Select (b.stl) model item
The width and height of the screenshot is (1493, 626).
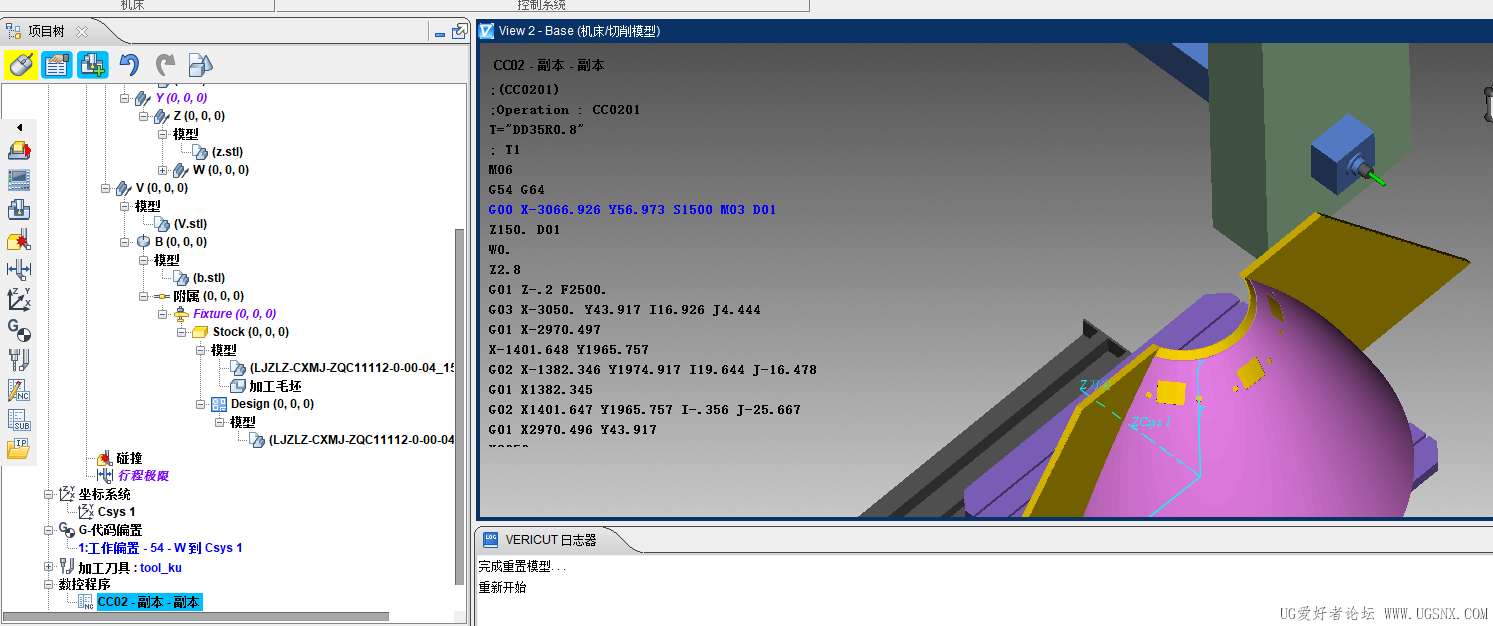pyautogui.click(x=209, y=278)
